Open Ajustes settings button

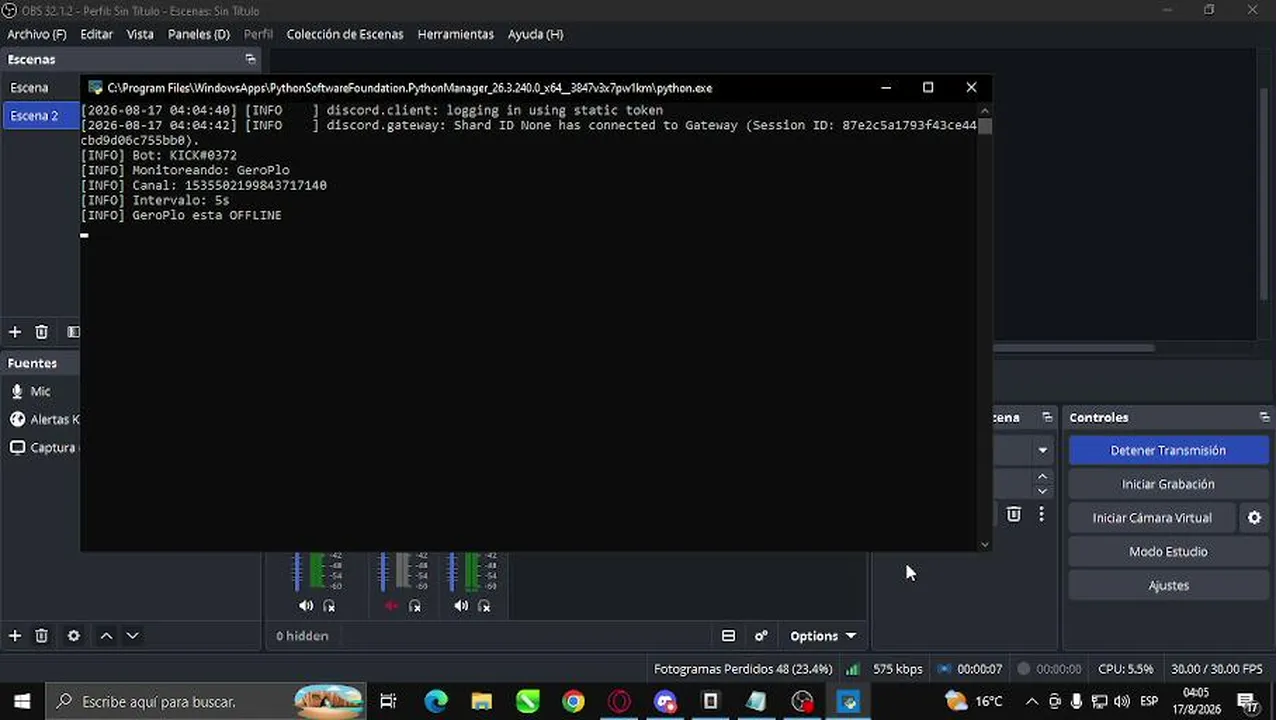[1168, 586]
